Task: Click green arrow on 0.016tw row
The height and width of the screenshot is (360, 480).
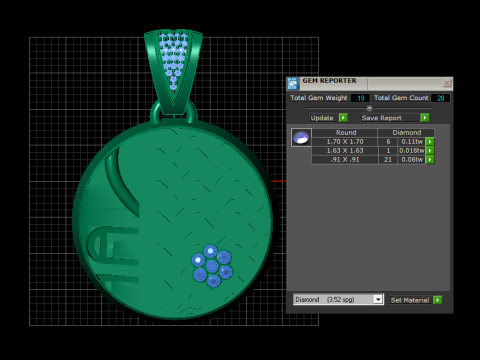Action: [430, 151]
